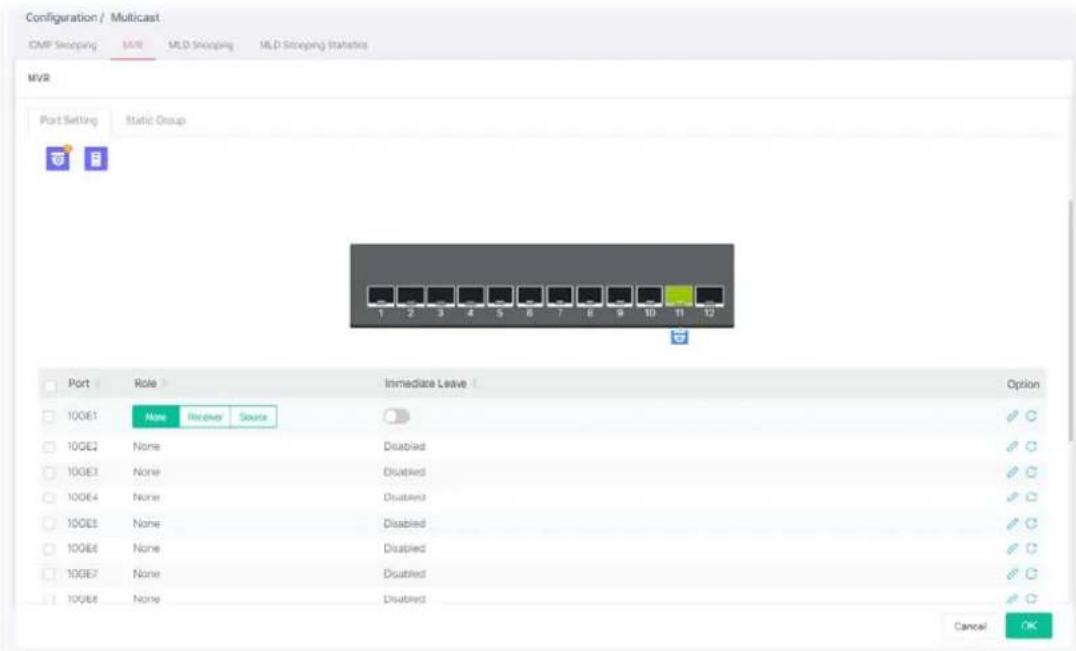Screen dimensions: 1076x651
Task: Sort table by Port column
Action: point(97,383)
